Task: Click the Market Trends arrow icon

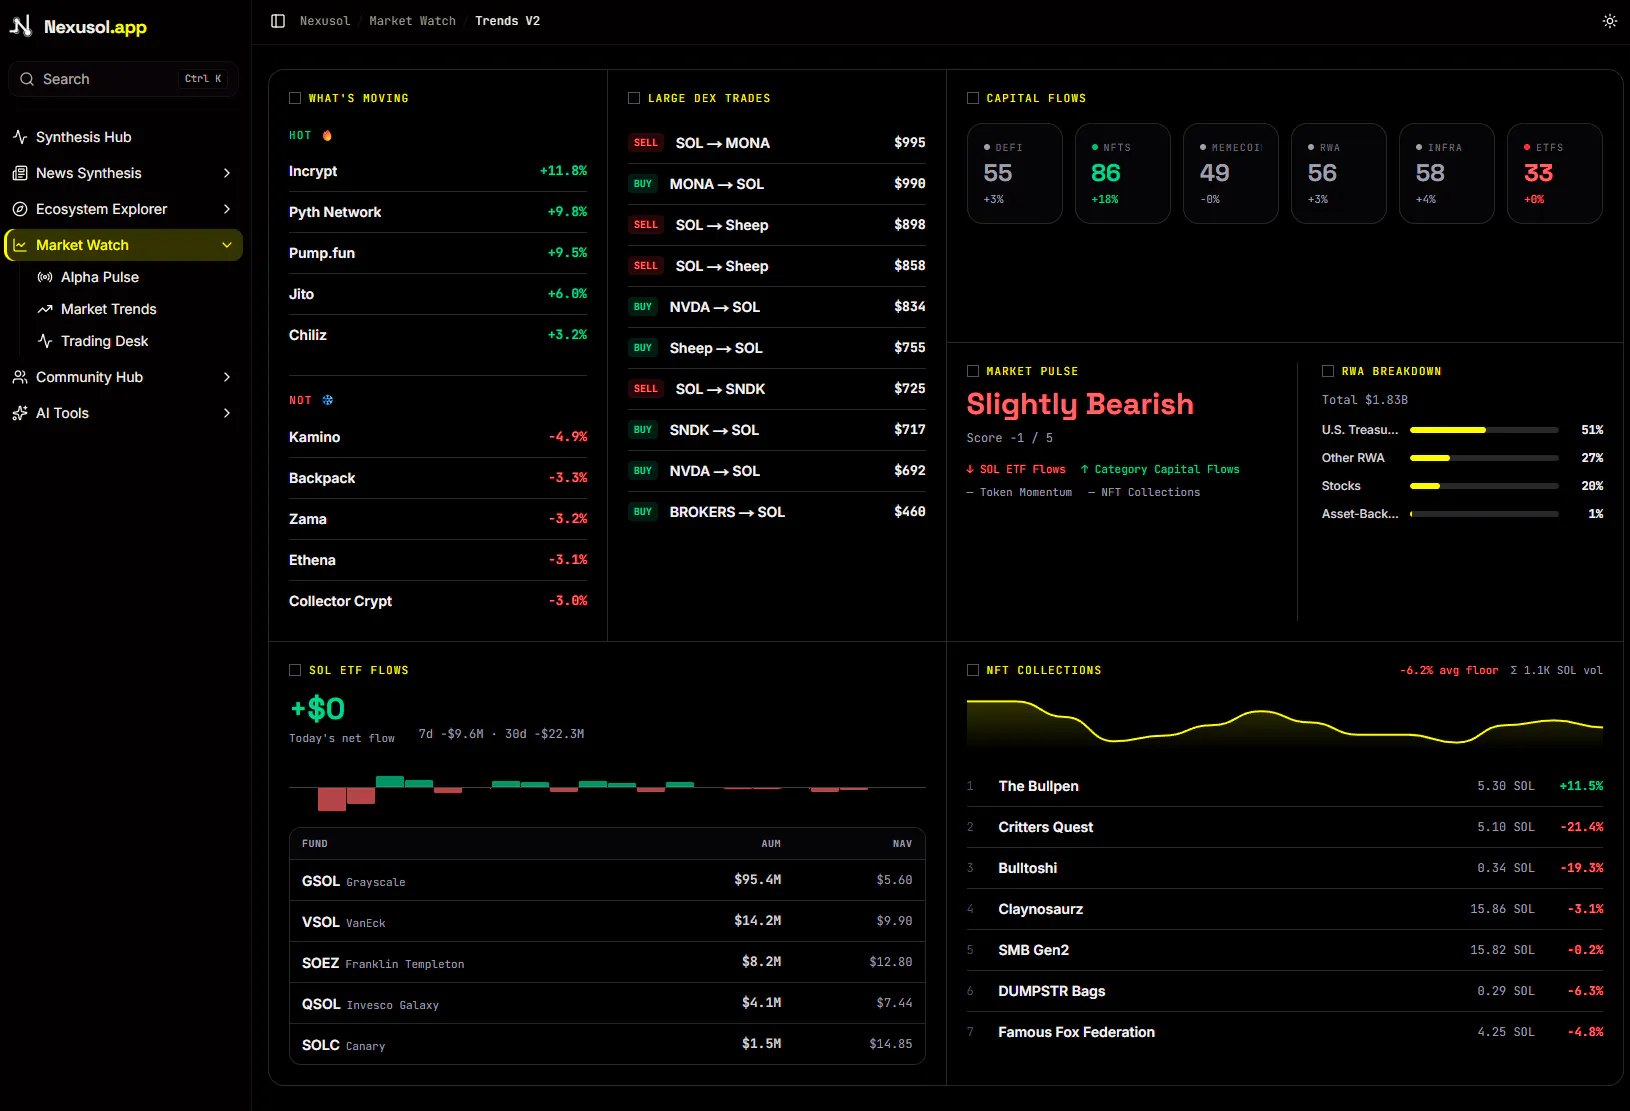Action: pos(45,309)
